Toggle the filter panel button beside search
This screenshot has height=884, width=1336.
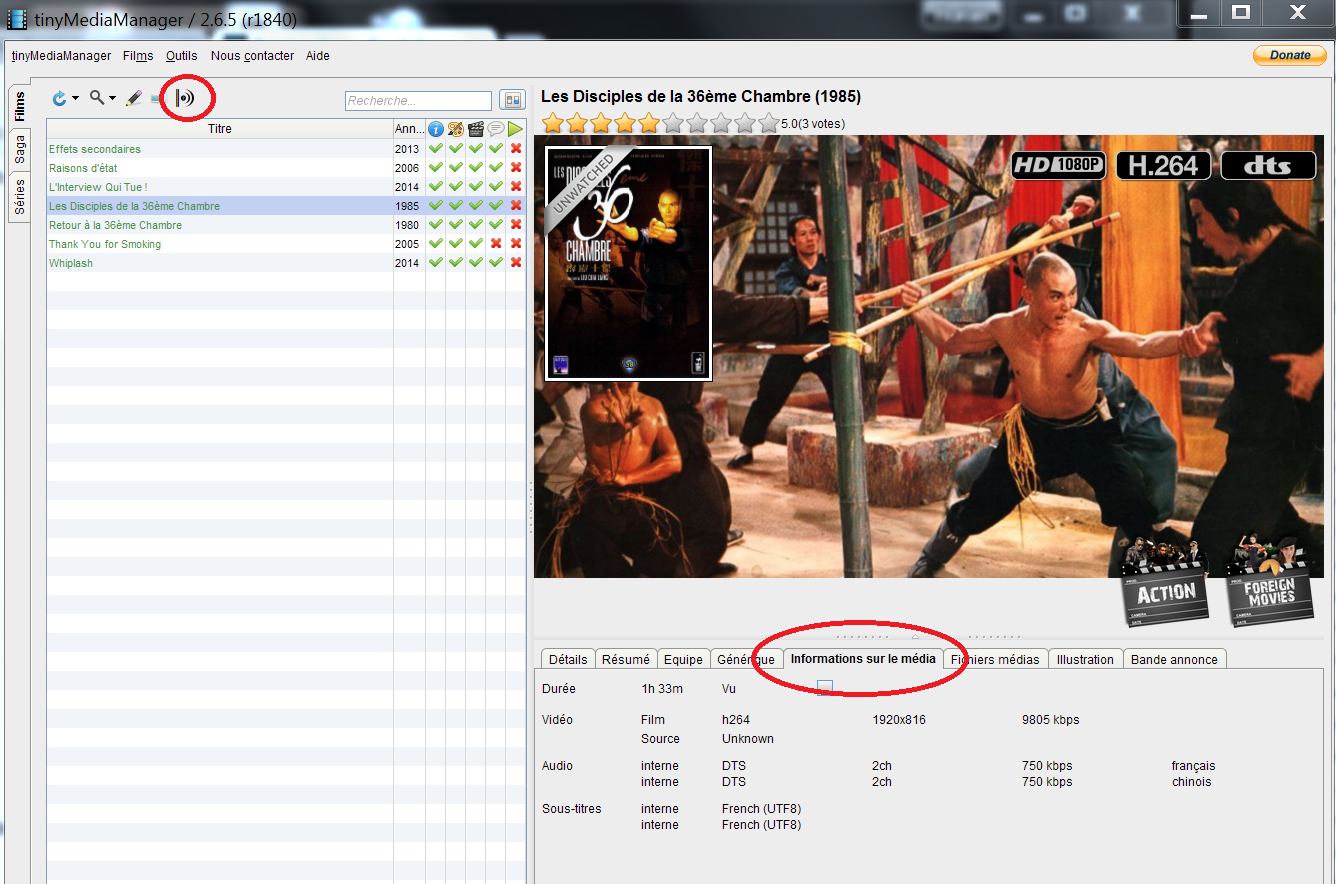point(513,100)
